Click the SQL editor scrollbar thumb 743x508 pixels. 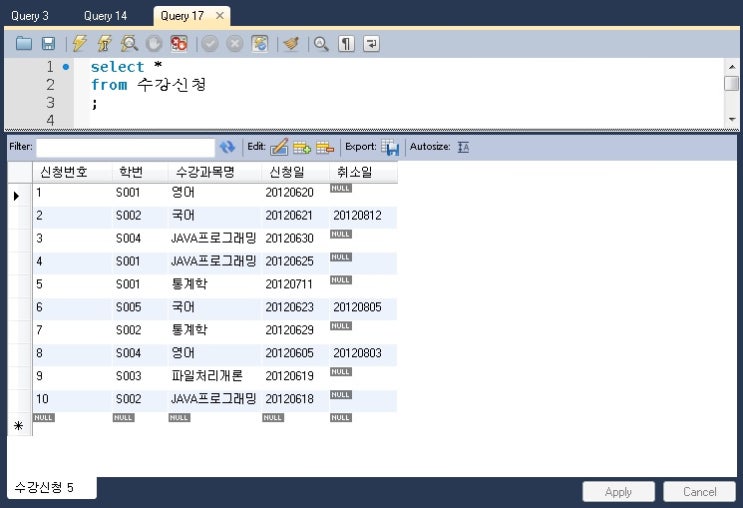pos(732,83)
